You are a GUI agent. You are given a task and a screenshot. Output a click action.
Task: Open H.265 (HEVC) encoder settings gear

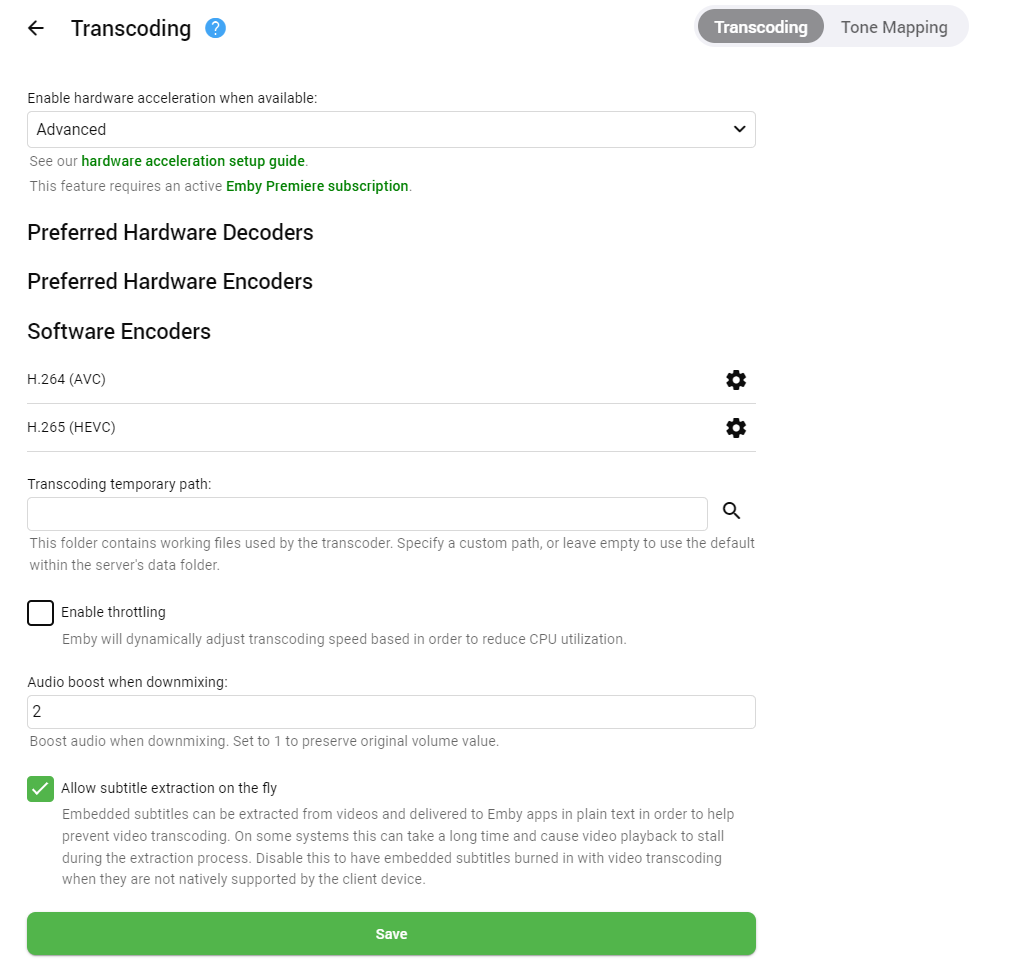tap(736, 428)
